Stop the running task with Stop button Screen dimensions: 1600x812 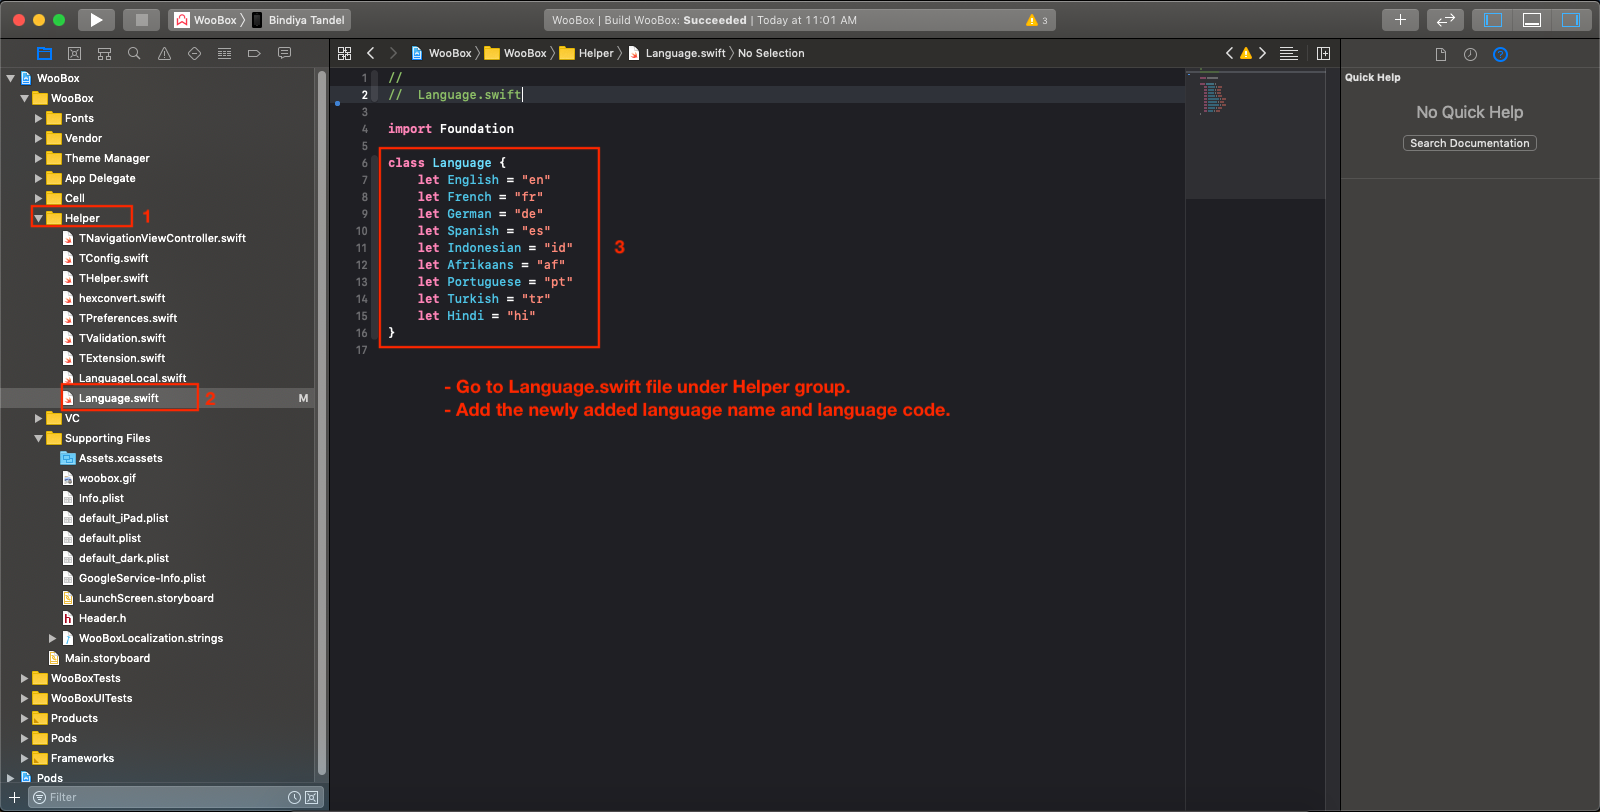(x=141, y=20)
